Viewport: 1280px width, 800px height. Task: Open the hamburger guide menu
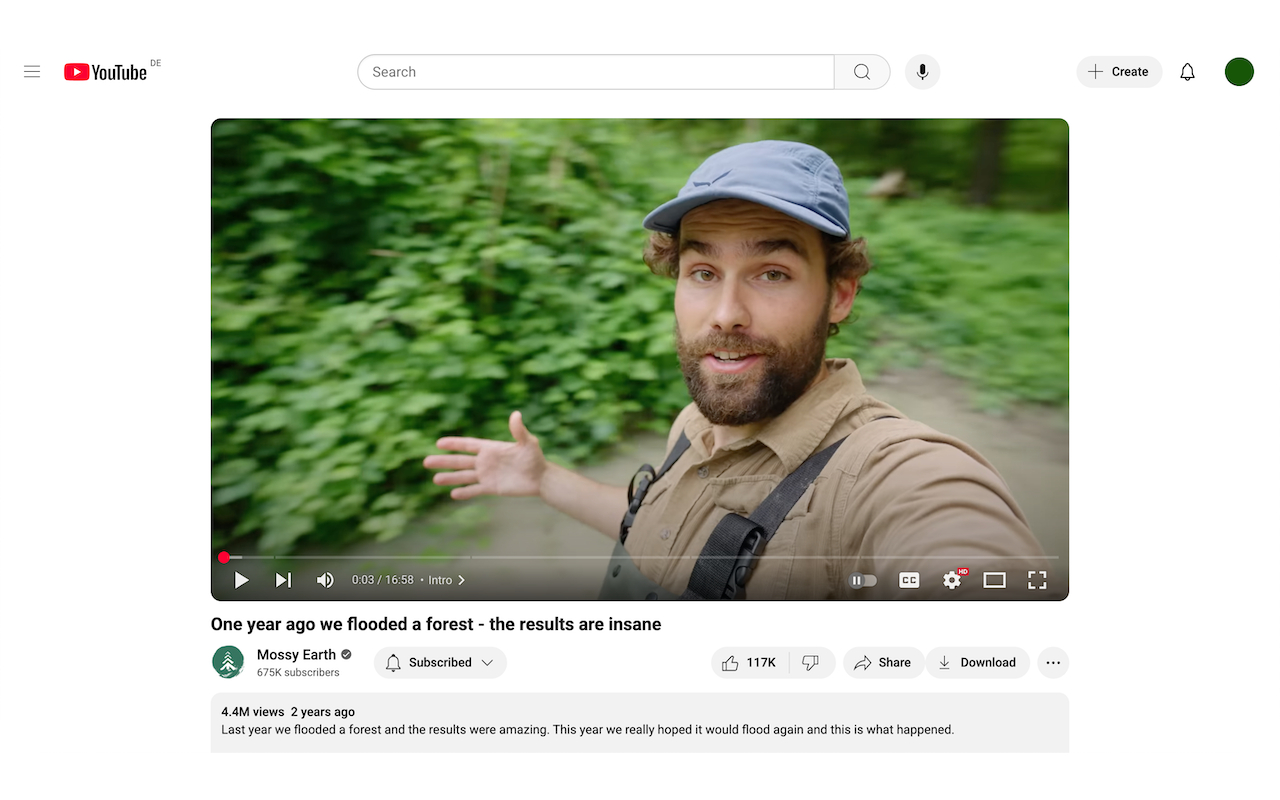click(32, 72)
